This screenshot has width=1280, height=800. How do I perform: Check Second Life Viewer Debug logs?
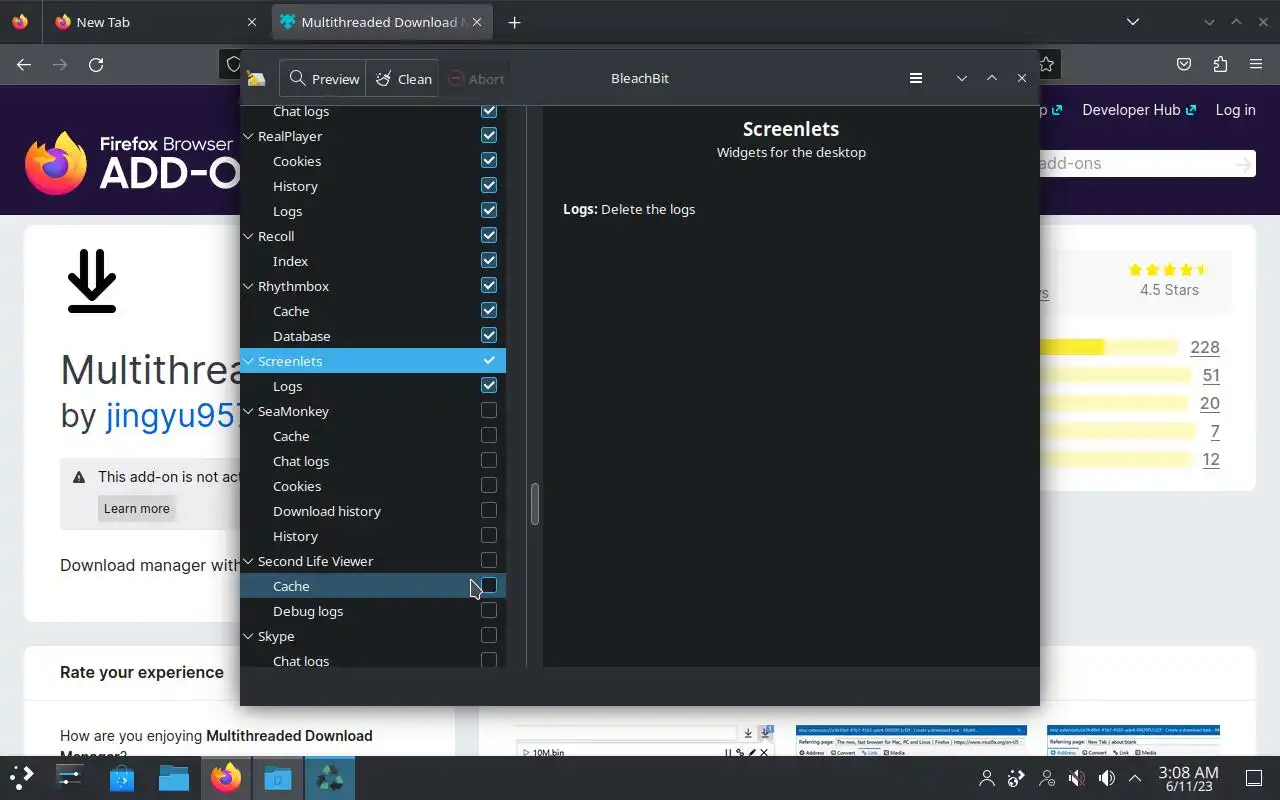click(x=489, y=610)
